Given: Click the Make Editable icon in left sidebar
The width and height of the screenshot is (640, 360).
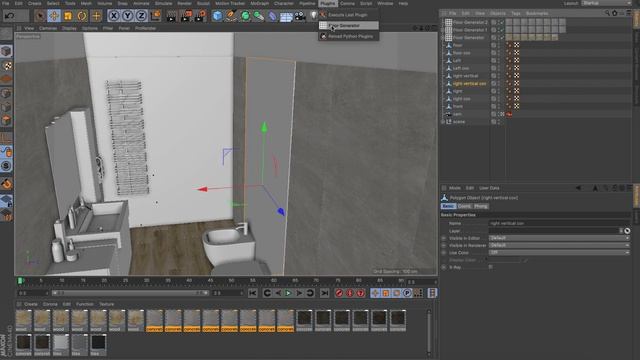Looking at the screenshot, I should coord(6,33).
